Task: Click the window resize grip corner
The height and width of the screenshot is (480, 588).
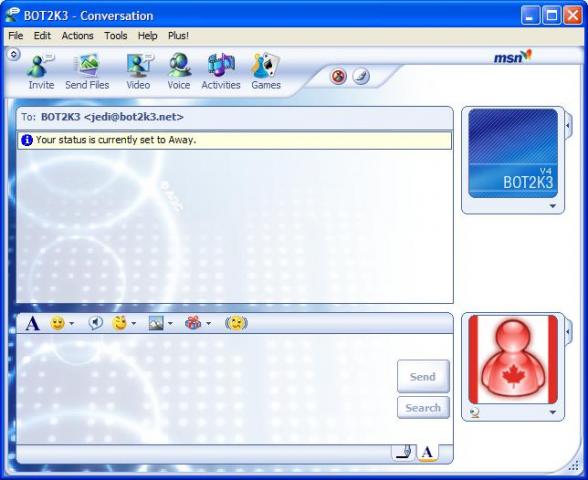Action: coord(574,466)
